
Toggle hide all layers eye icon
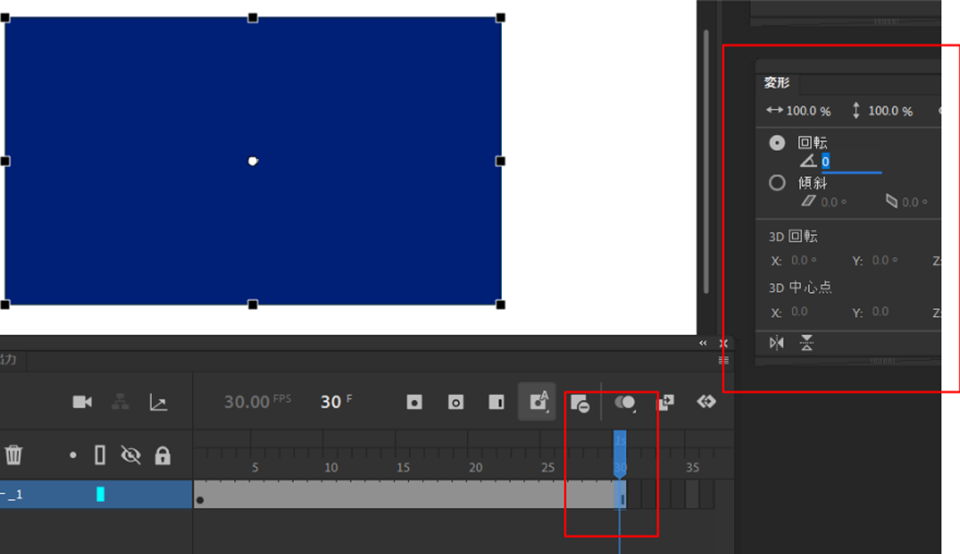tap(130, 455)
